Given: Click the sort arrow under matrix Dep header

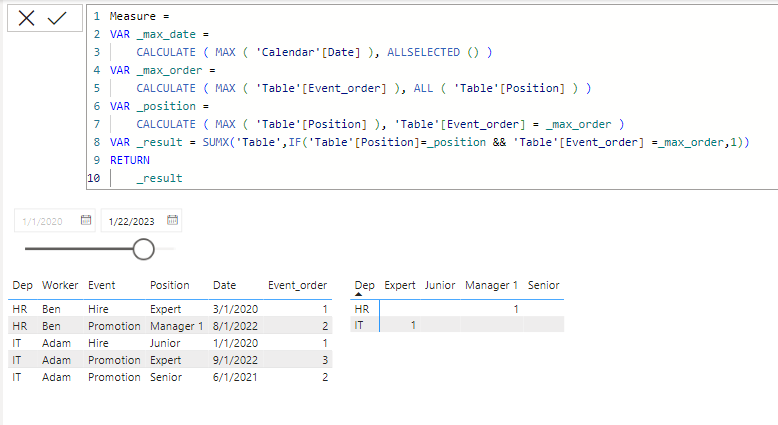Looking at the screenshot, I should (359, 295).
